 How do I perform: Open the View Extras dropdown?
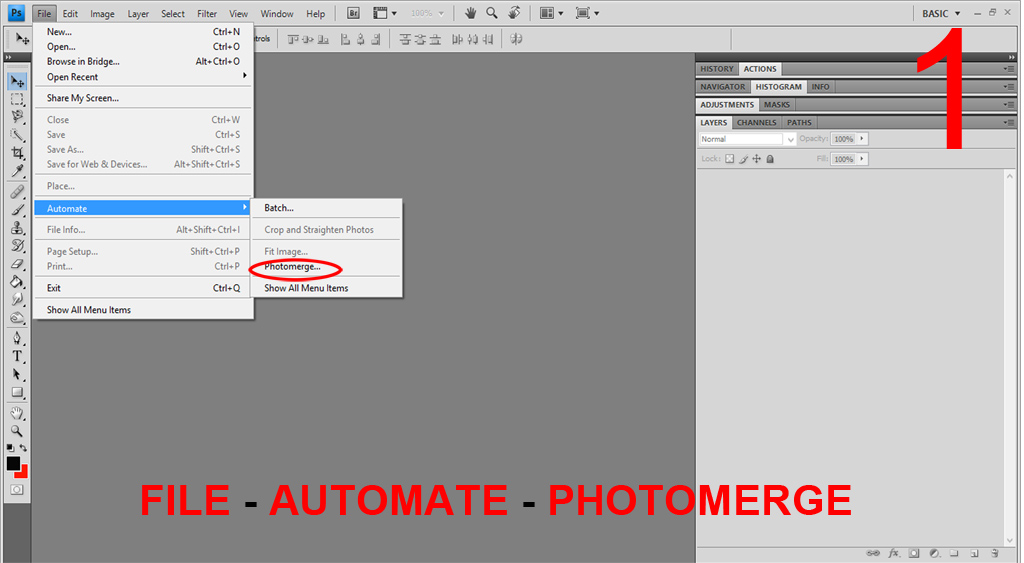click(x=384, y=13)
